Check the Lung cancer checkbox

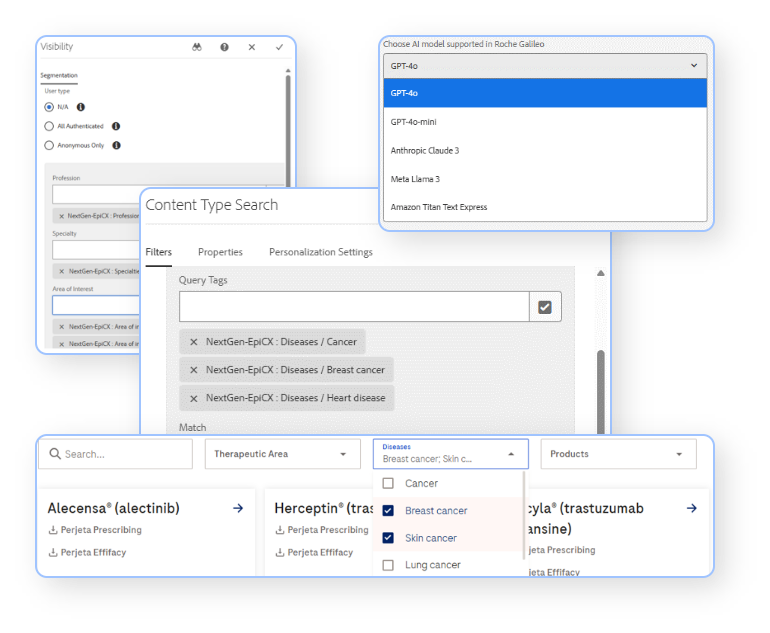tap(388, 565)
